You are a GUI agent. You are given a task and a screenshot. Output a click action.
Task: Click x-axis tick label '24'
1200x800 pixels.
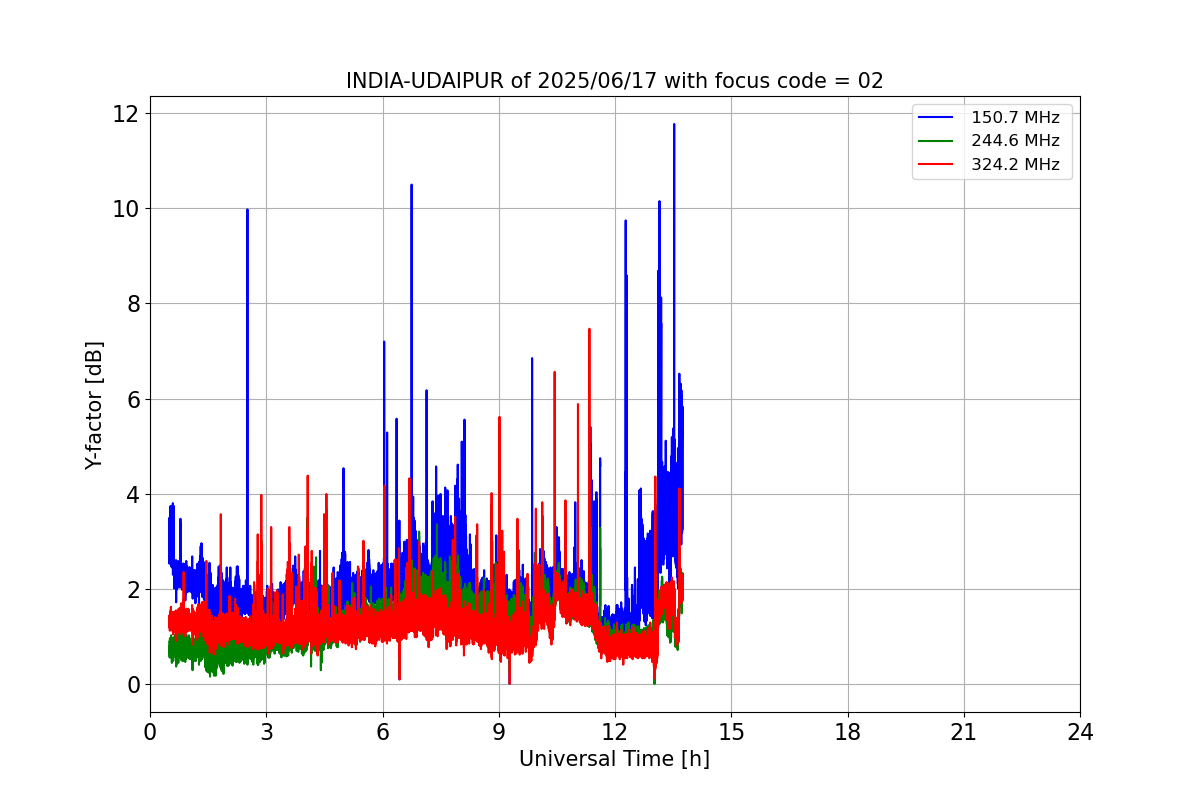click(x=1080, y=732)
